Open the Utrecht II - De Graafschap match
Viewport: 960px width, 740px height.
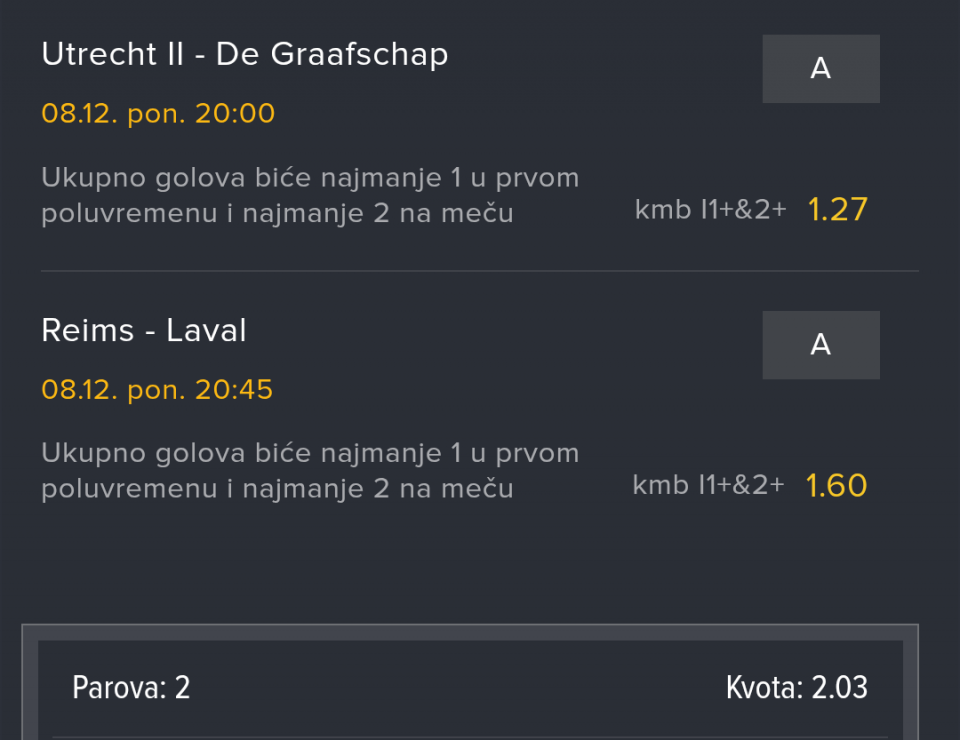pos(244,55)
